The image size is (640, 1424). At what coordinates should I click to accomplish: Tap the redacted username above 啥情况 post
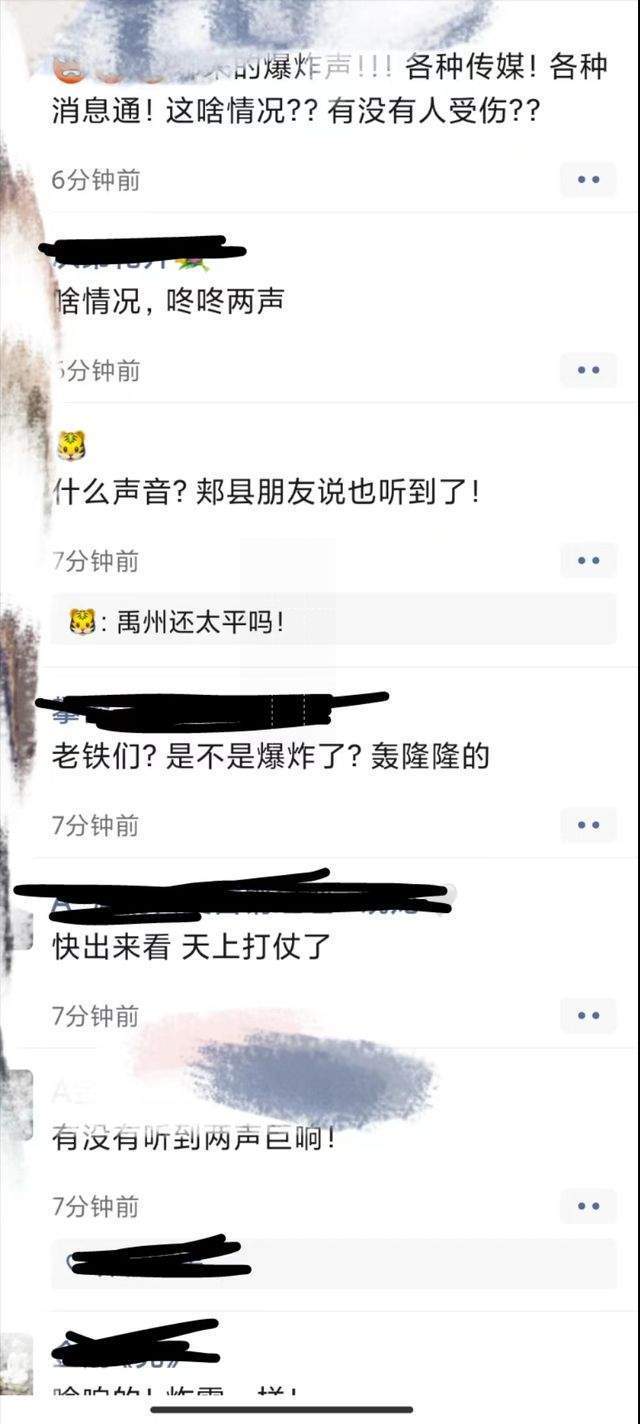[x=140, y=250]
